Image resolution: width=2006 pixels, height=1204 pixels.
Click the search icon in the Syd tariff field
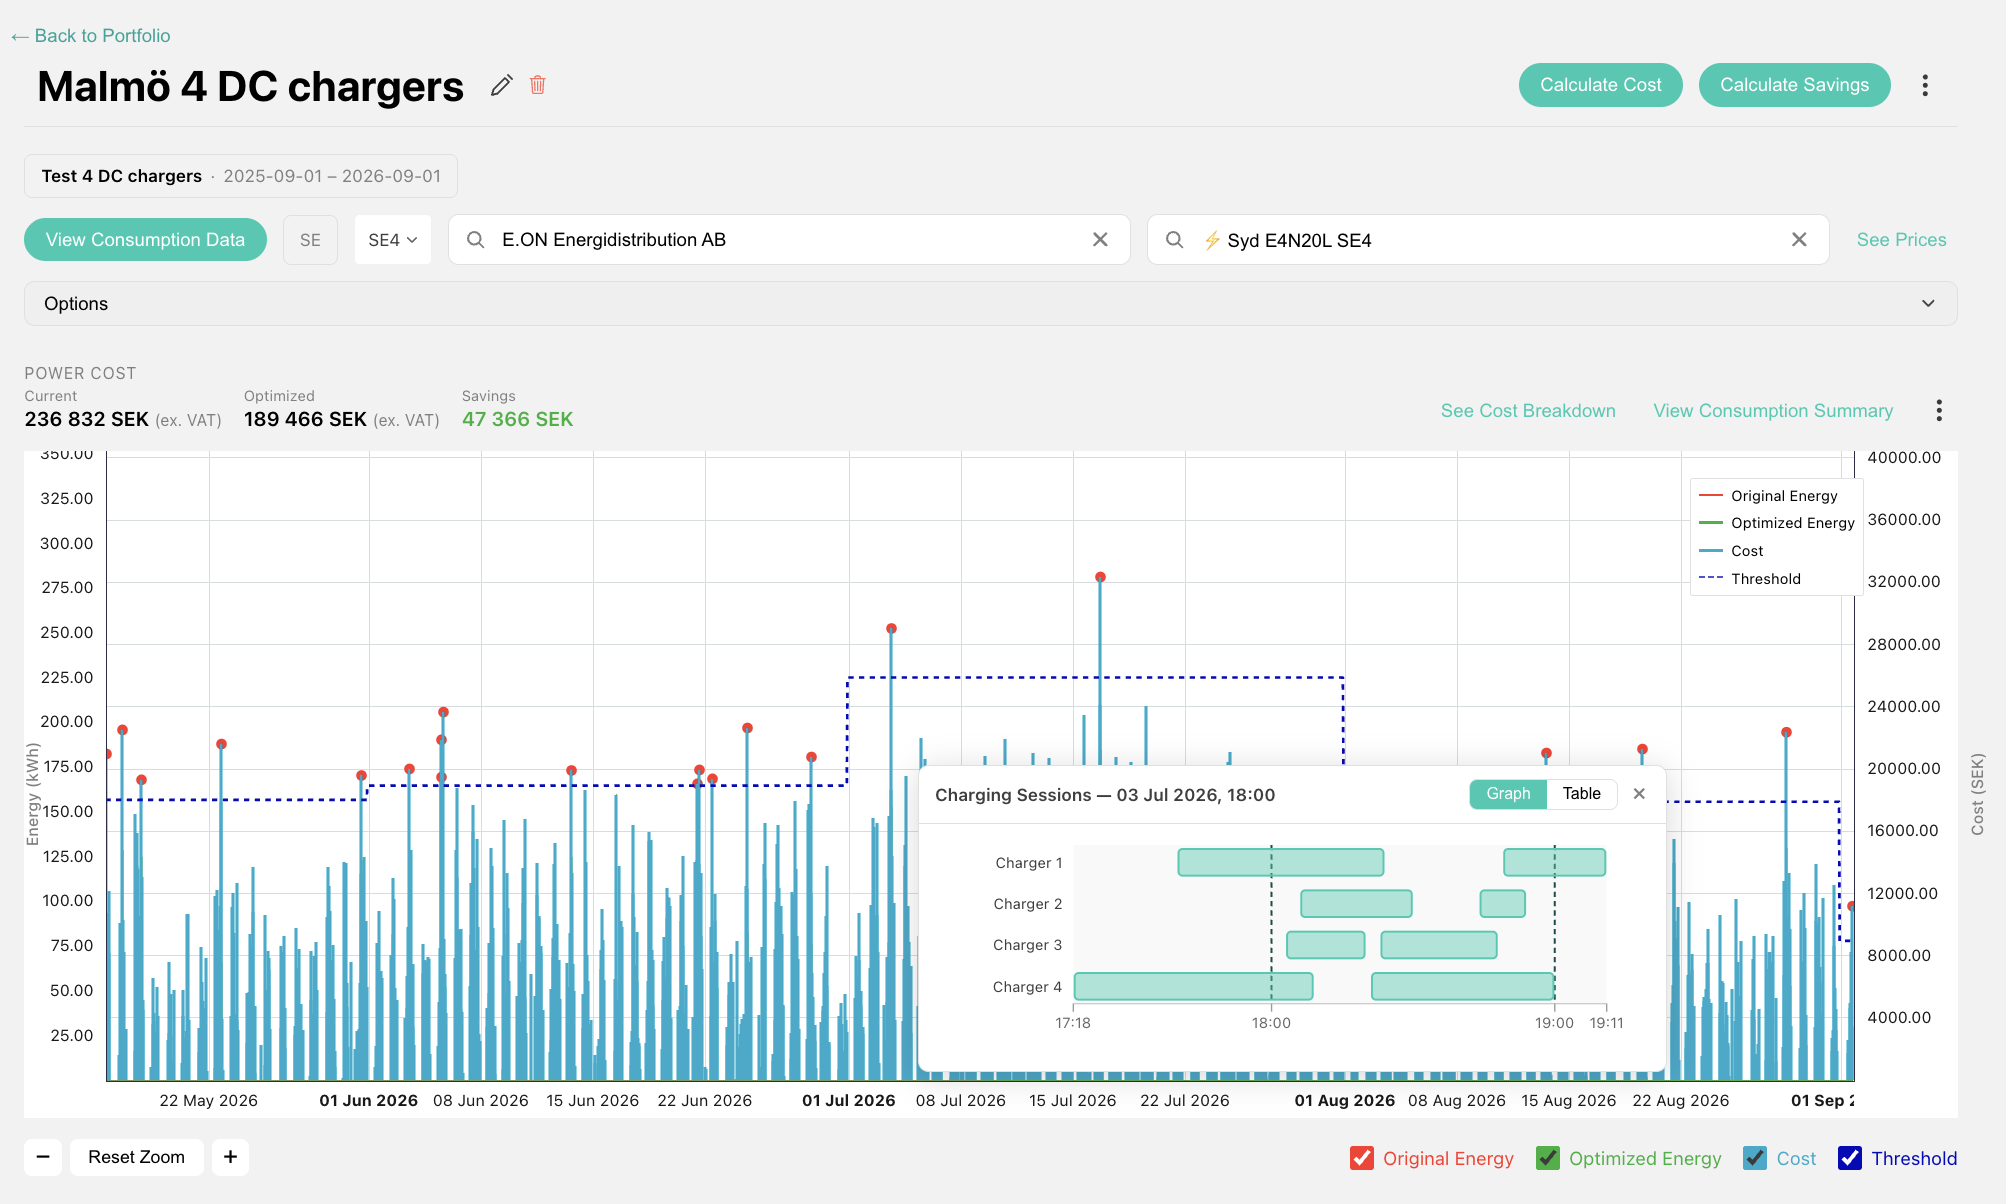1175,240
